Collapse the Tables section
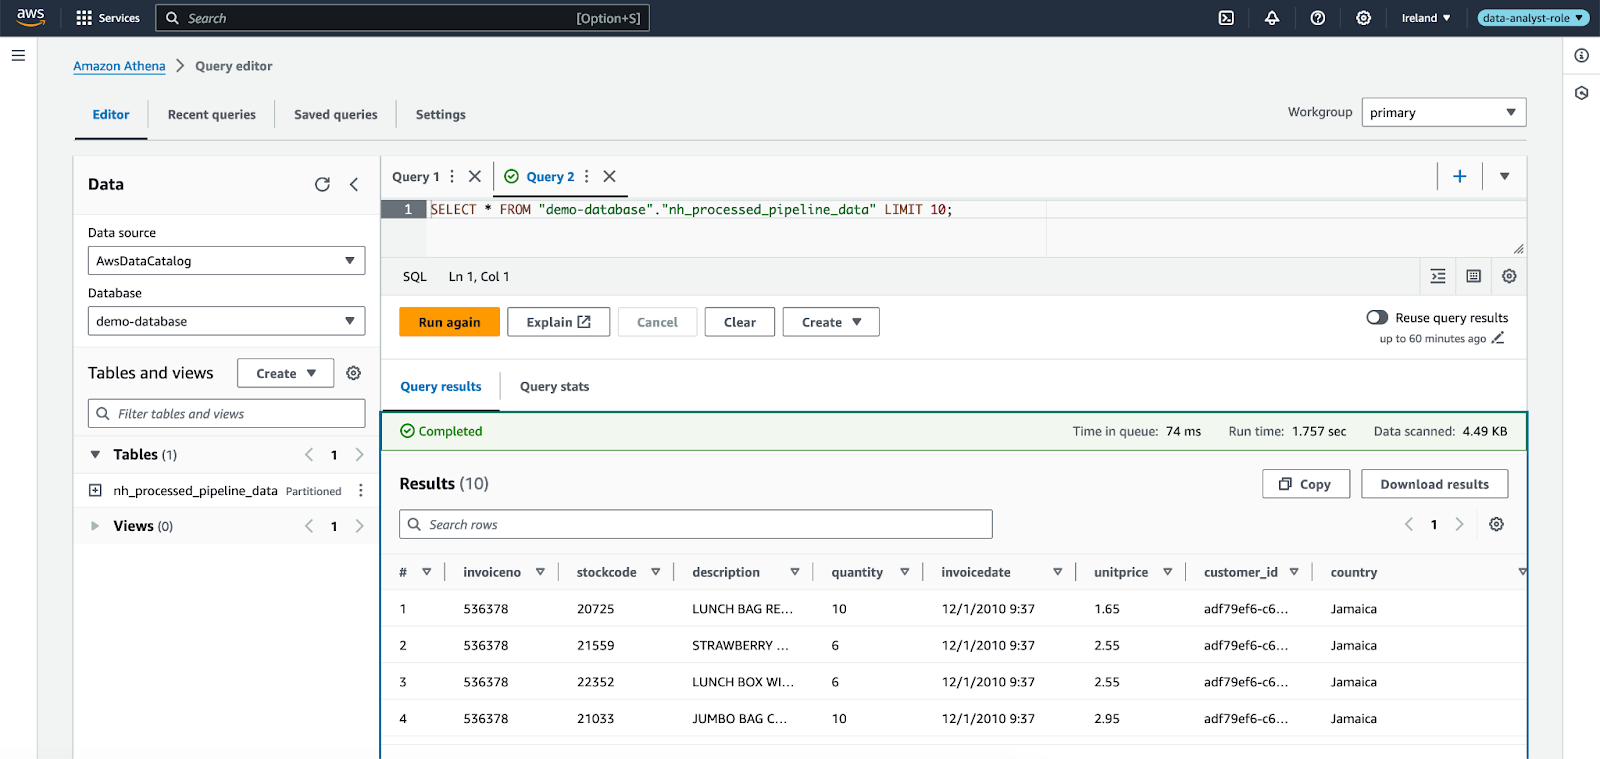The height and width of the screenshot is (759, 1600). [95, 455]
